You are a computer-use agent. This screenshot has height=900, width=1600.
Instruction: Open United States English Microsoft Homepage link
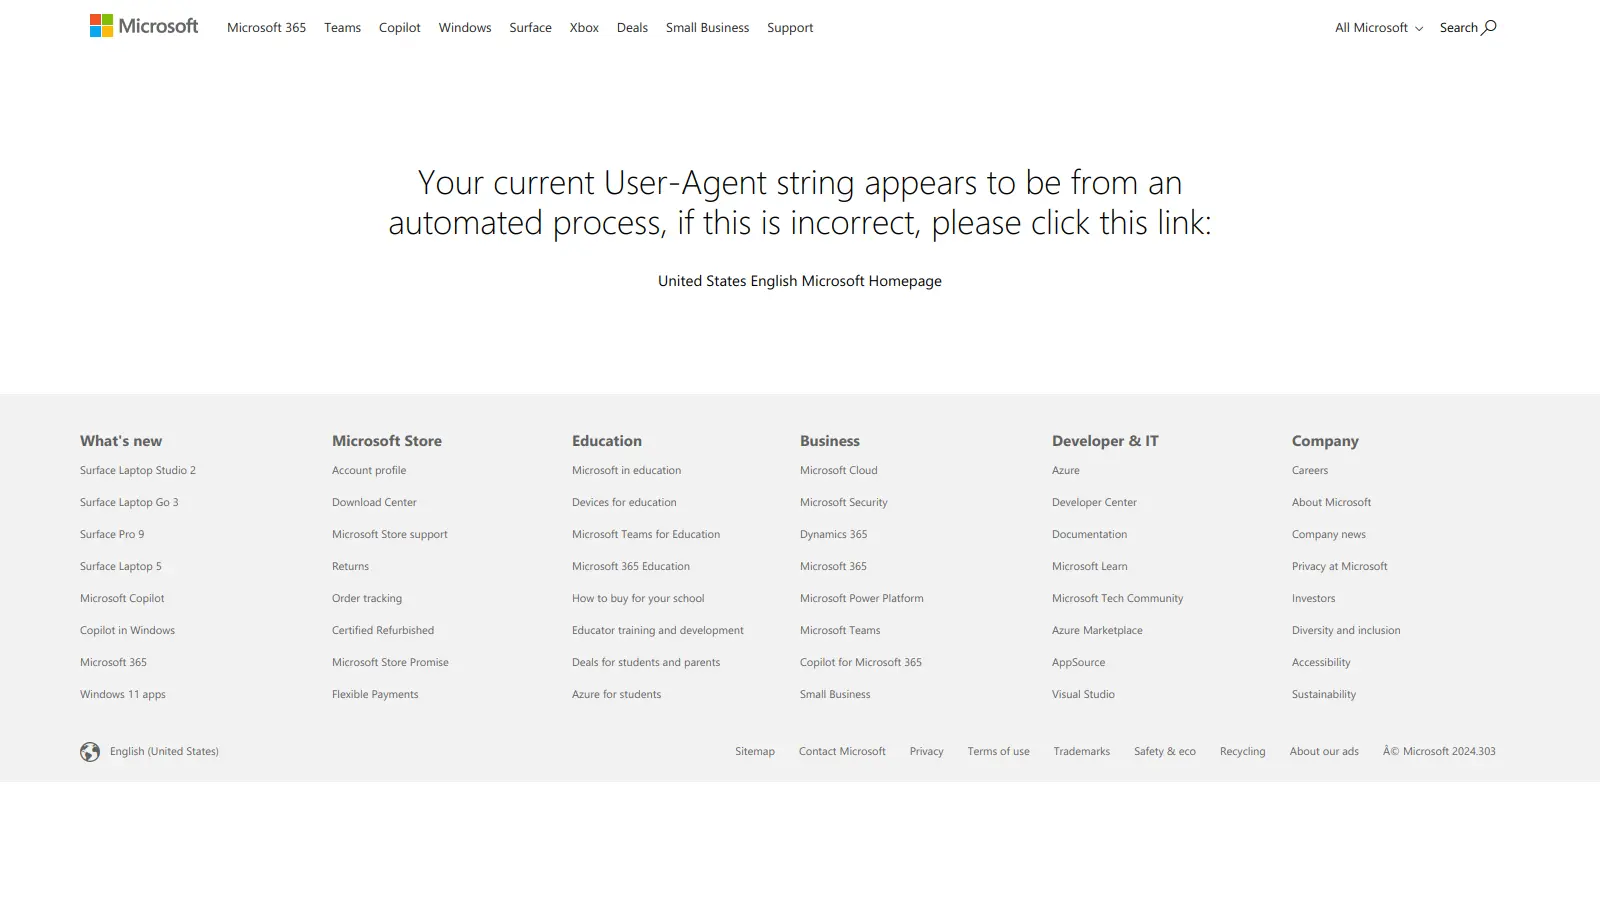[x=799, y=281]
